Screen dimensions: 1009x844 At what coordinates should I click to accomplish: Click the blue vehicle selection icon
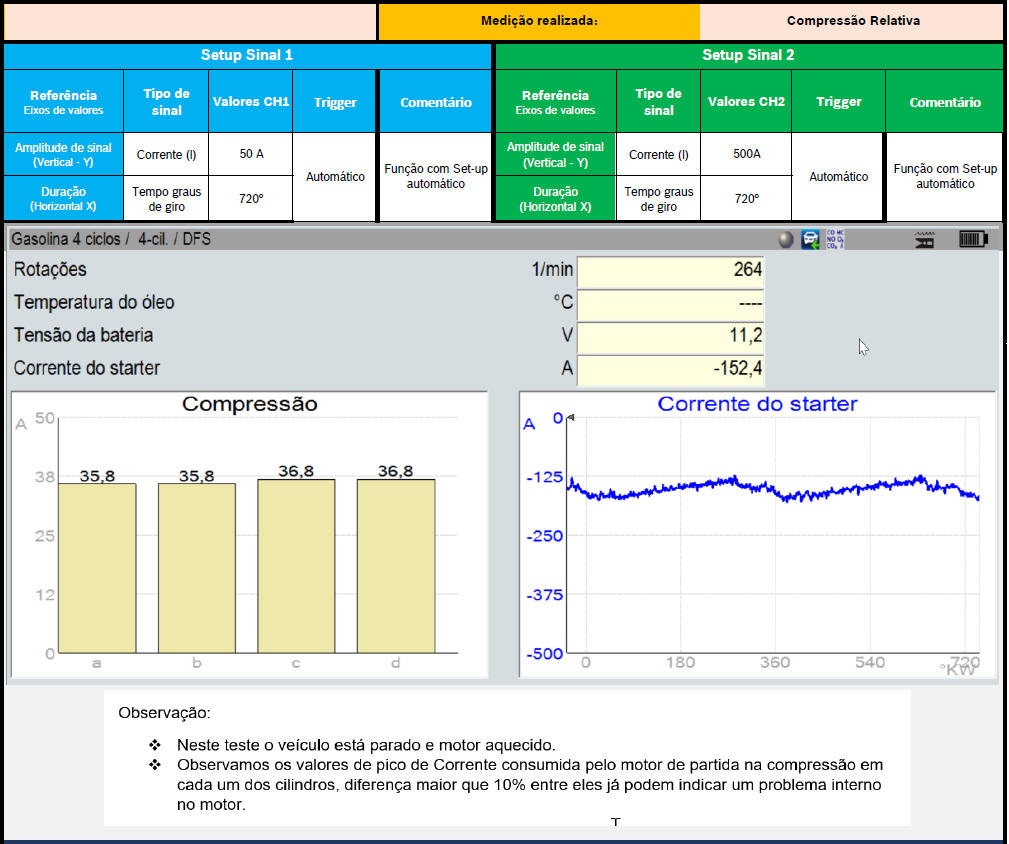point(810,240)
